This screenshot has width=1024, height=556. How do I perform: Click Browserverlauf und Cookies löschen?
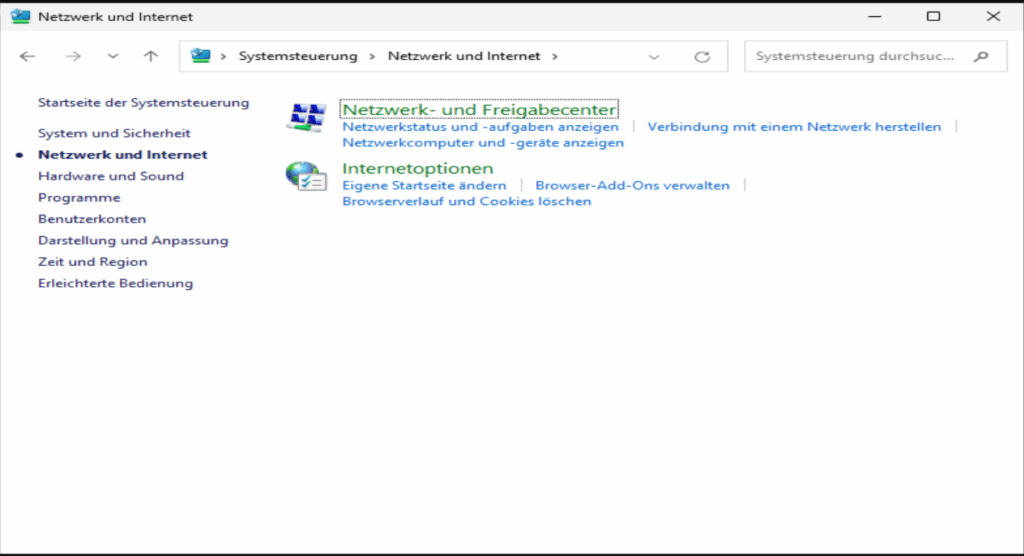467,201
